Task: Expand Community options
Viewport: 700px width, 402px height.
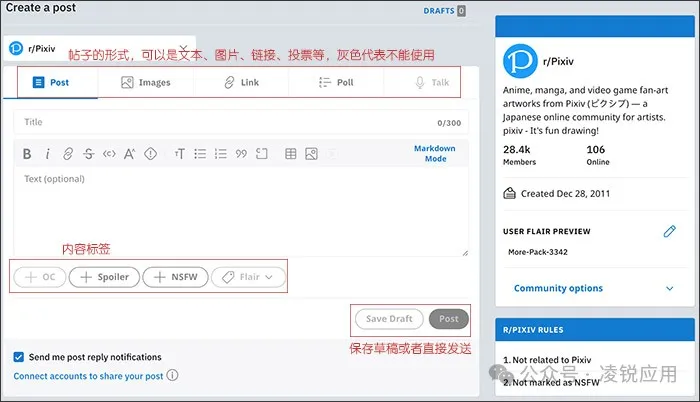Action: [594, 288]
